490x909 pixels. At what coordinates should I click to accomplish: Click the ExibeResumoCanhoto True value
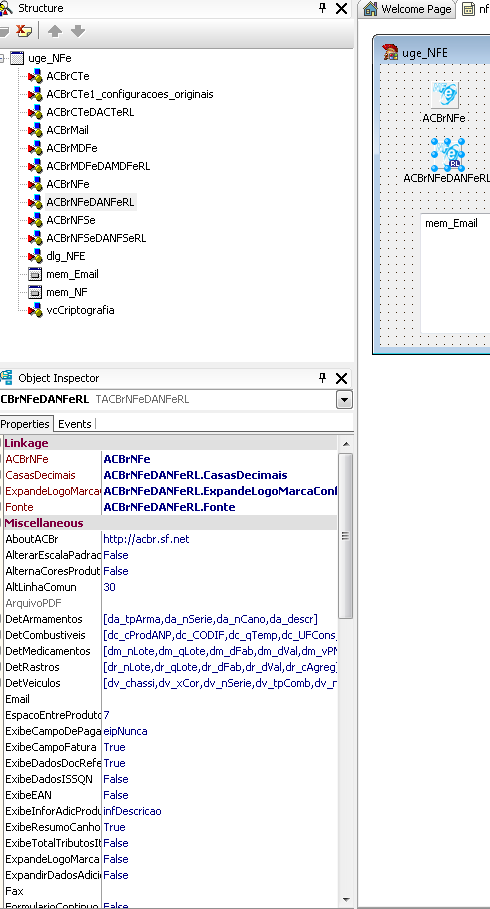tap(114, 827)
